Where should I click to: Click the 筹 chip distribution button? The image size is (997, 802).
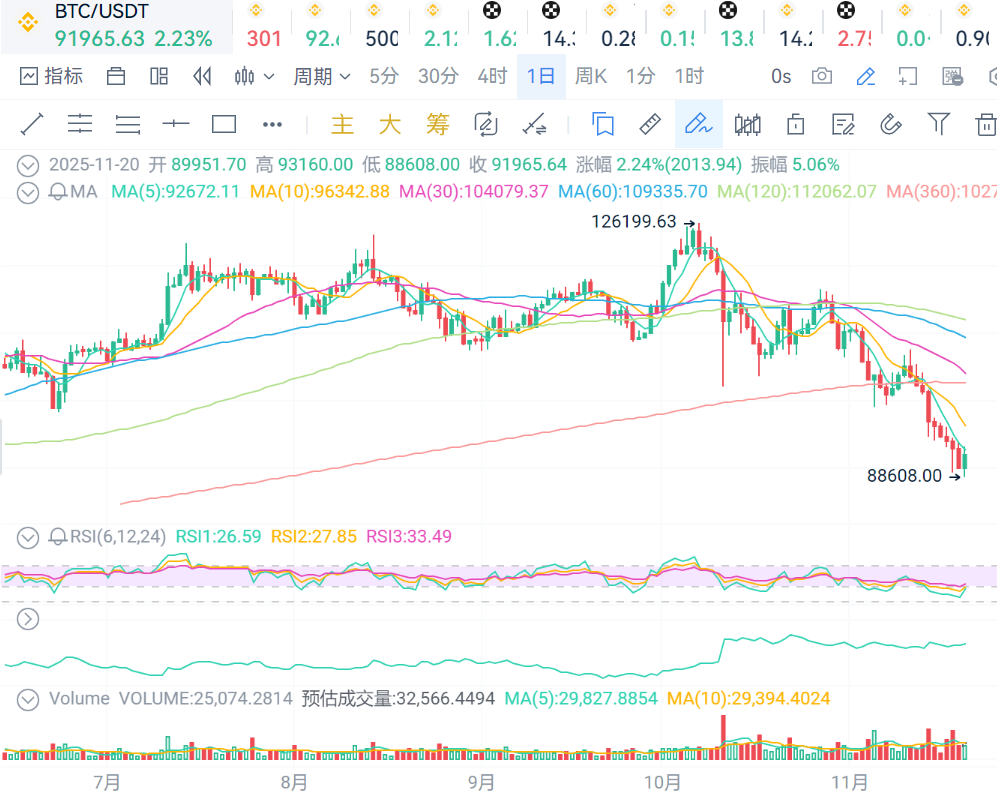coord(438,124)
